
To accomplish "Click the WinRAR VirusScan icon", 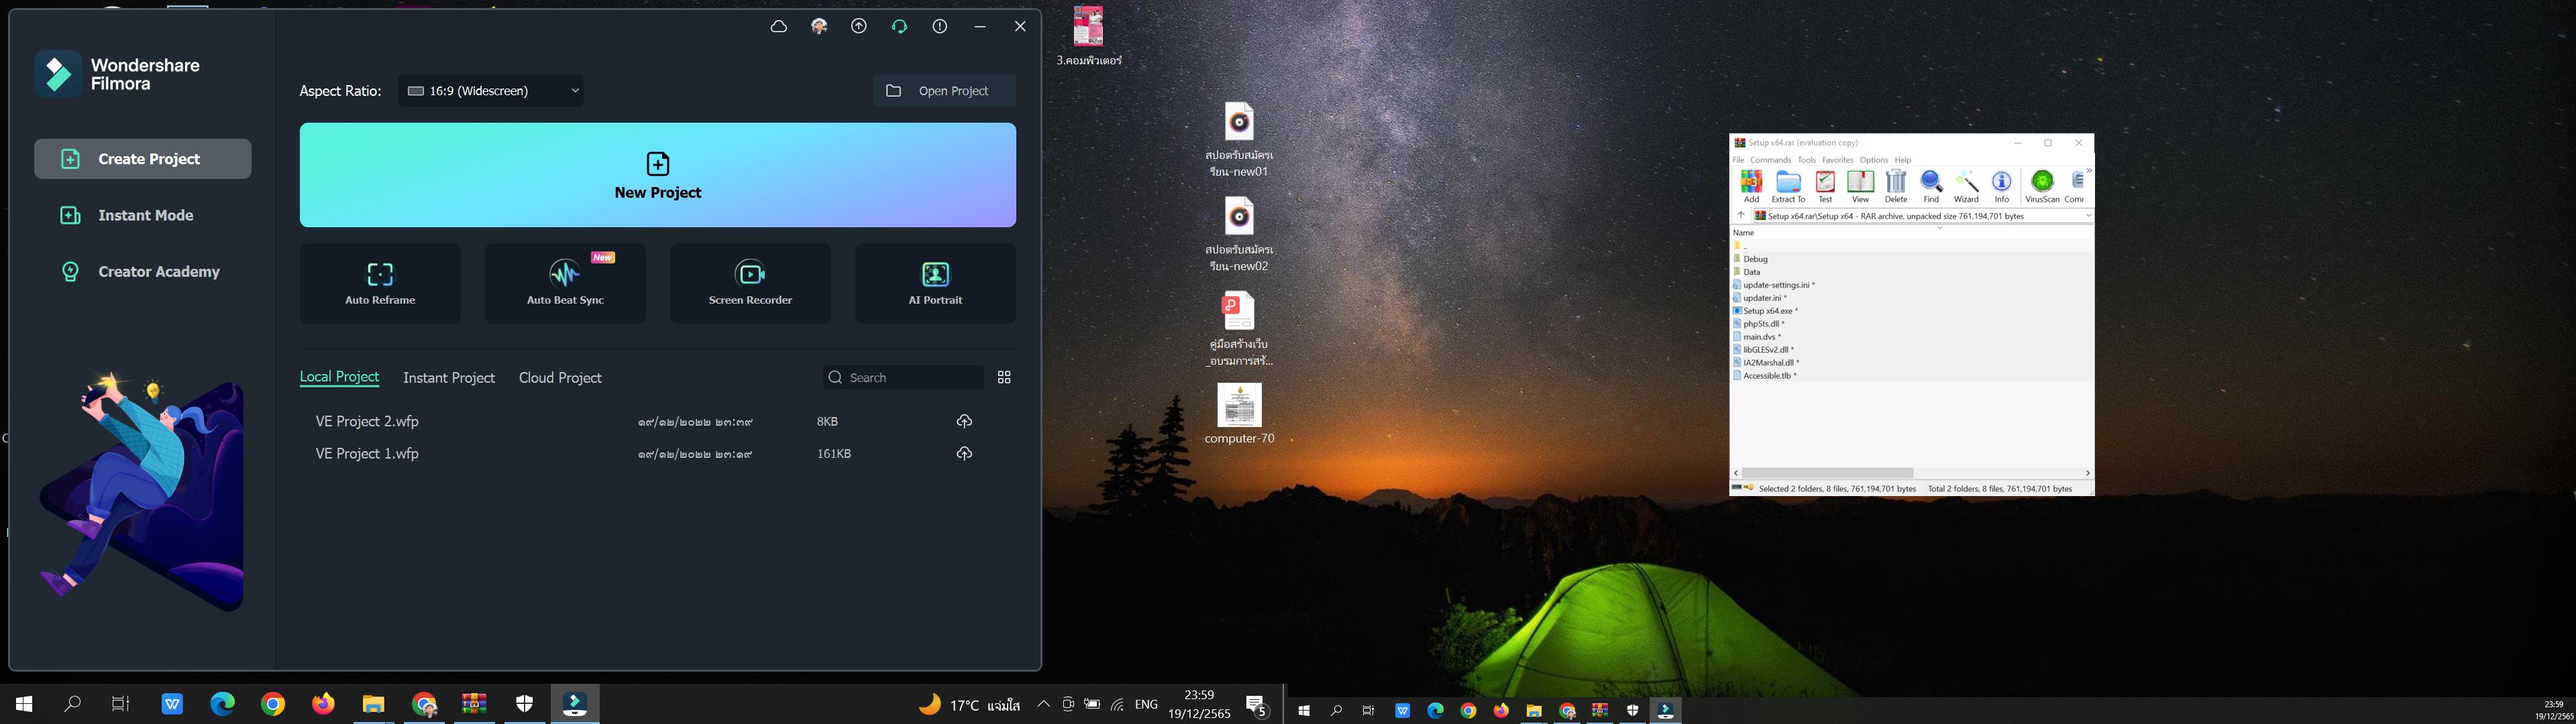I will tap(2042, 186).
